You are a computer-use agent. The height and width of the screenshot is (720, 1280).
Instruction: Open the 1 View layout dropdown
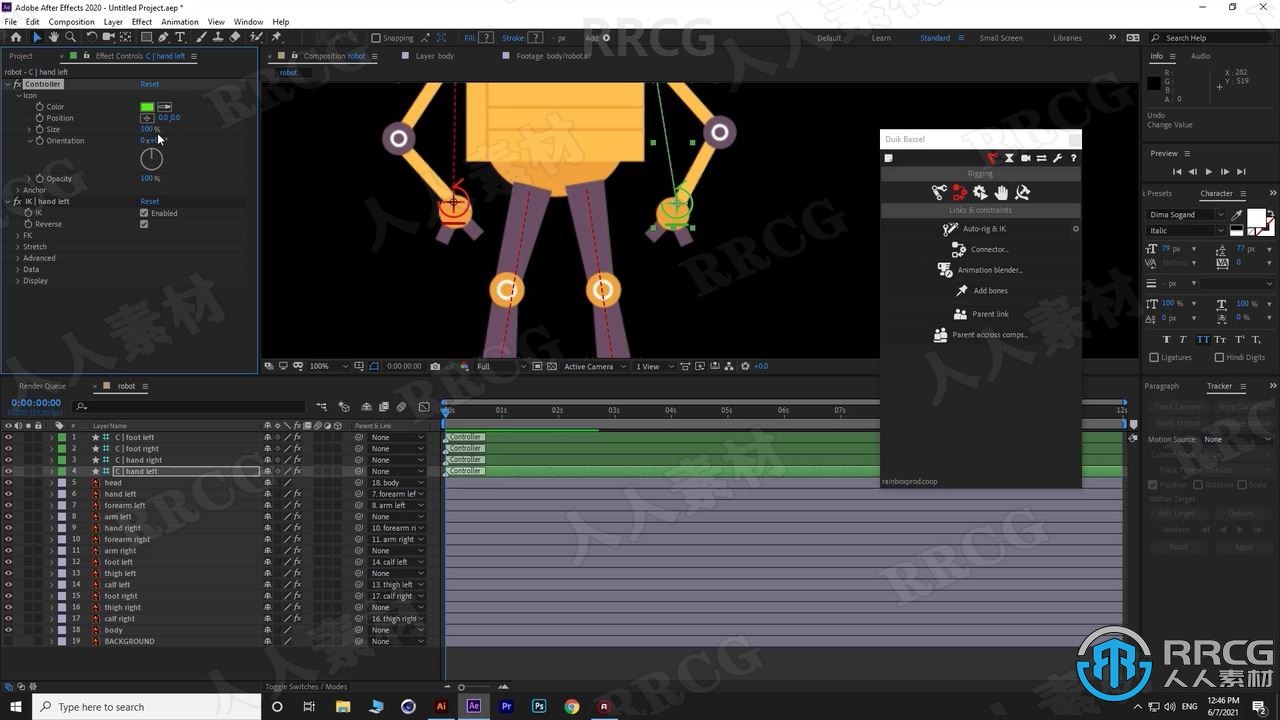pyautogui.click(x=653, y=366)
